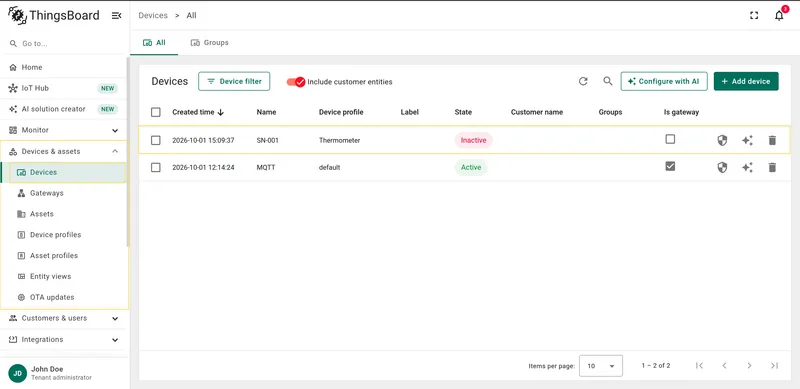Open Assets in sidebar
This screenshot has width=800, height=389.
point(64,214)
